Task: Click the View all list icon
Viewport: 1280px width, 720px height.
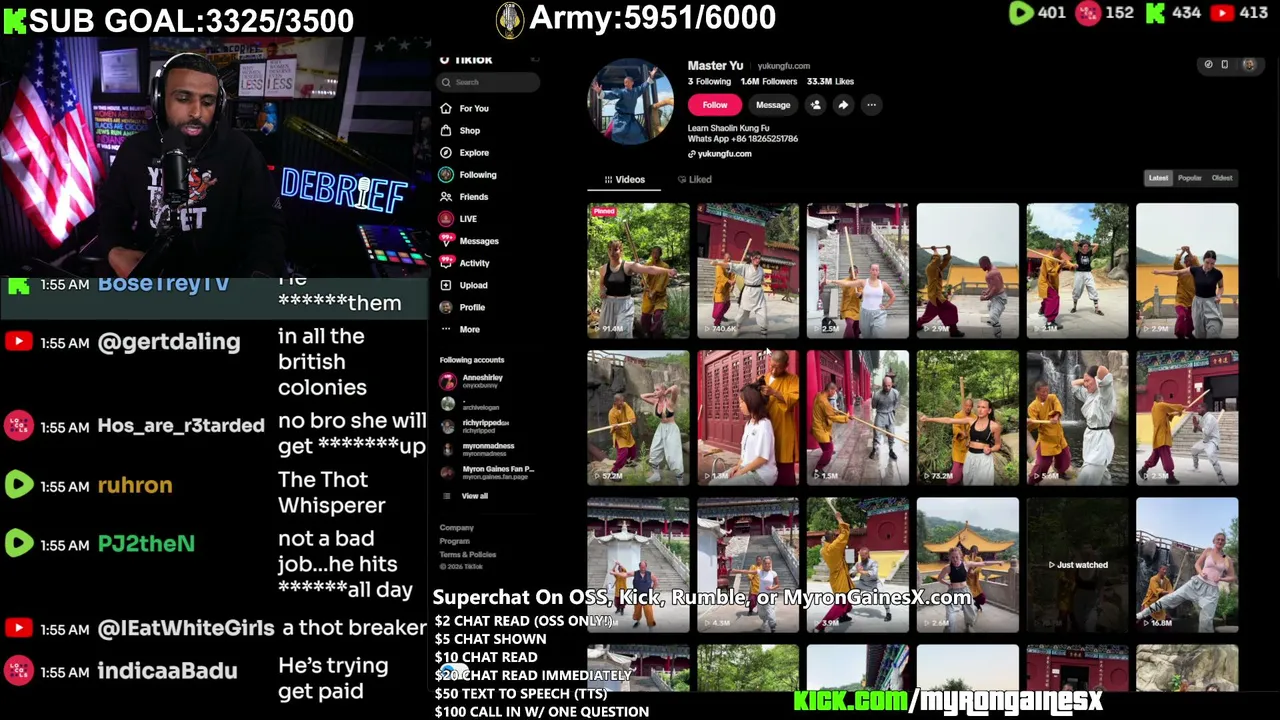Action: coord(447,496)
